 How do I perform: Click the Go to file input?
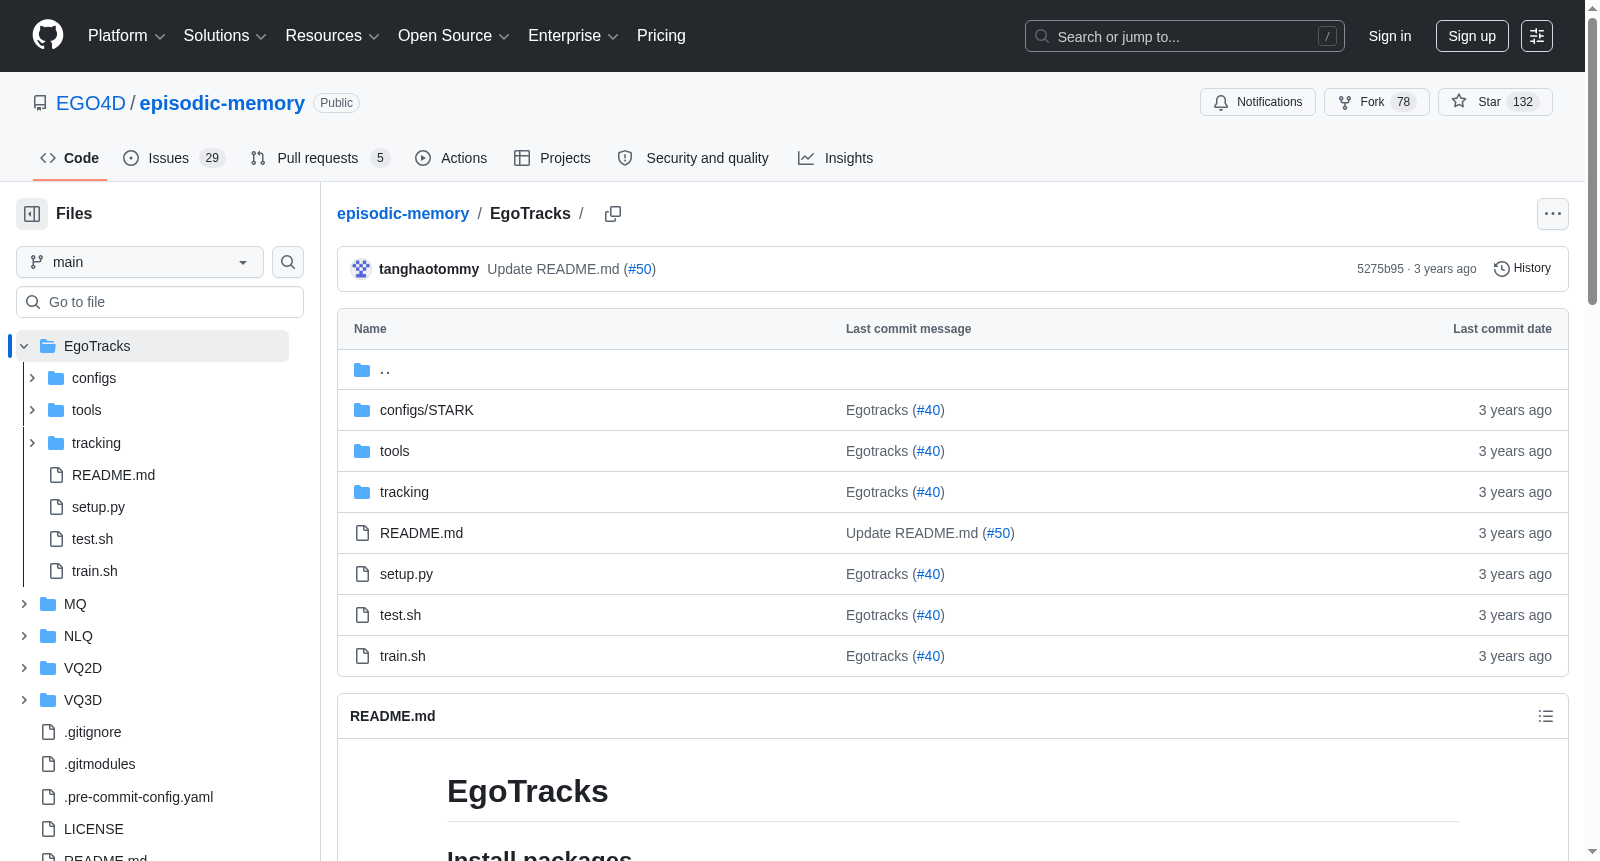[x=160, y=302]
